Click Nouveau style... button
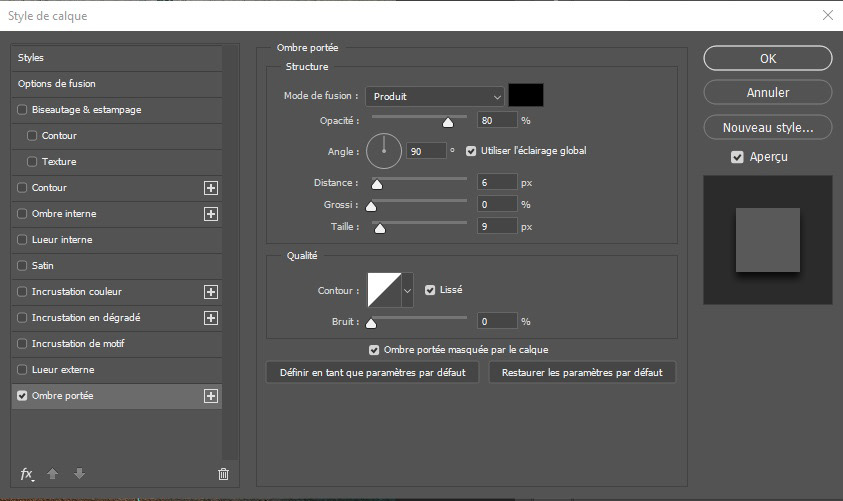Screen dimensions: 843x501 tap(768, 127)
